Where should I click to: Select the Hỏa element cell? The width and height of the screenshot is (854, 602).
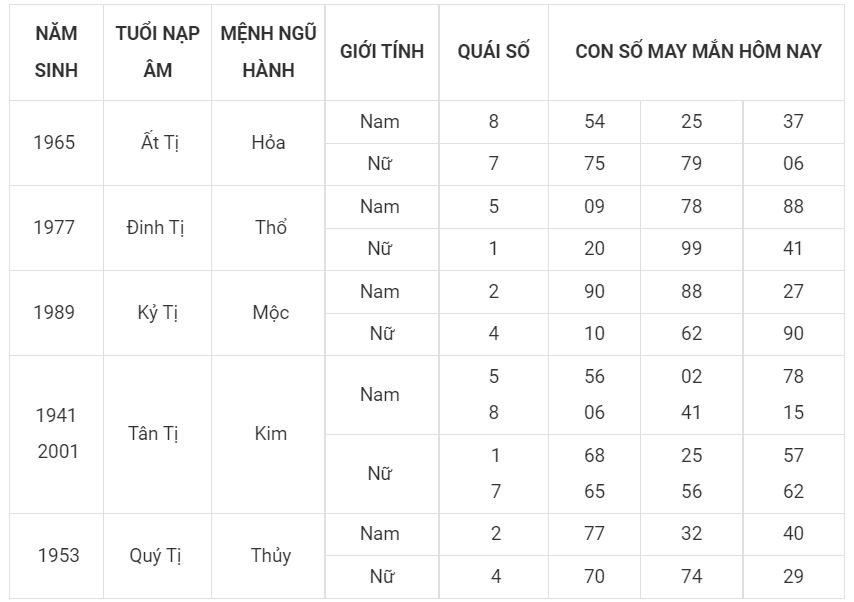click(268, 143)
